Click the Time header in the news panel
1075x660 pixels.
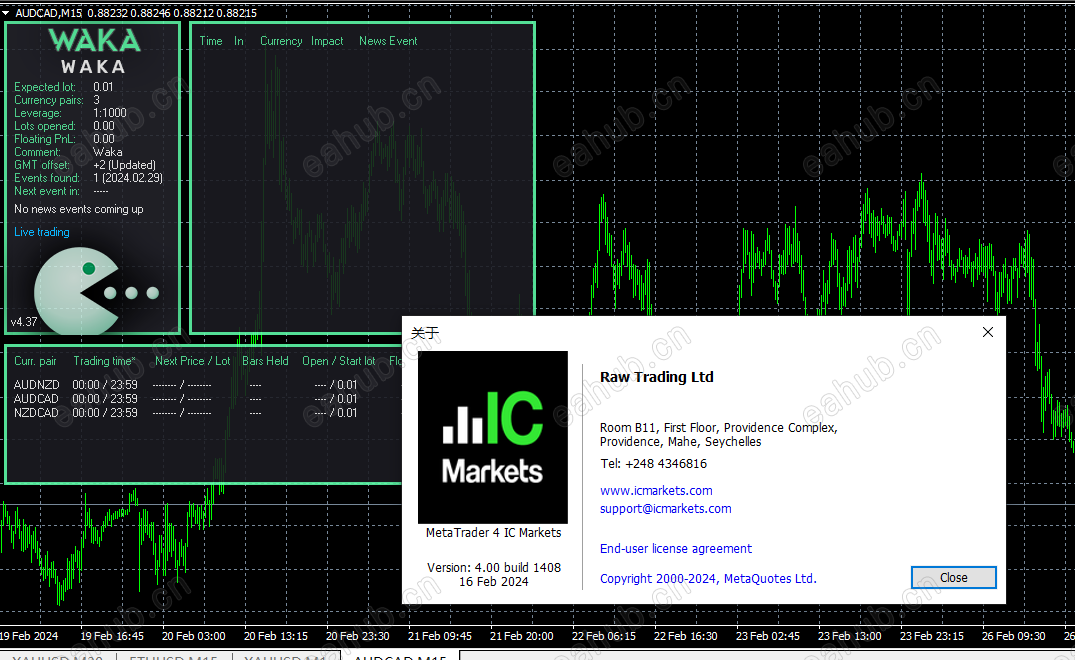pyautogui.click(x=210, y=41)
